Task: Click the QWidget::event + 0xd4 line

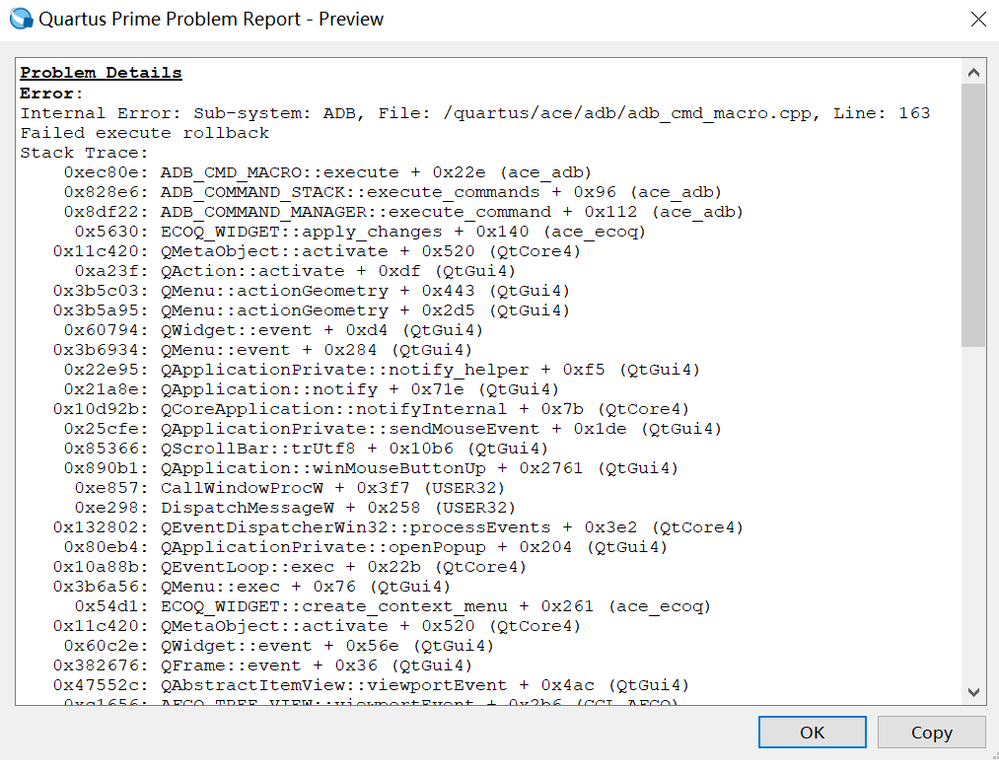Action: [273, 331]
